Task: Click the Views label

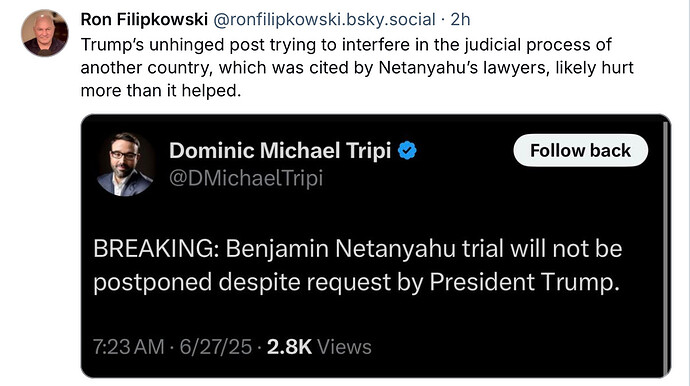Action: click(344, 347)
